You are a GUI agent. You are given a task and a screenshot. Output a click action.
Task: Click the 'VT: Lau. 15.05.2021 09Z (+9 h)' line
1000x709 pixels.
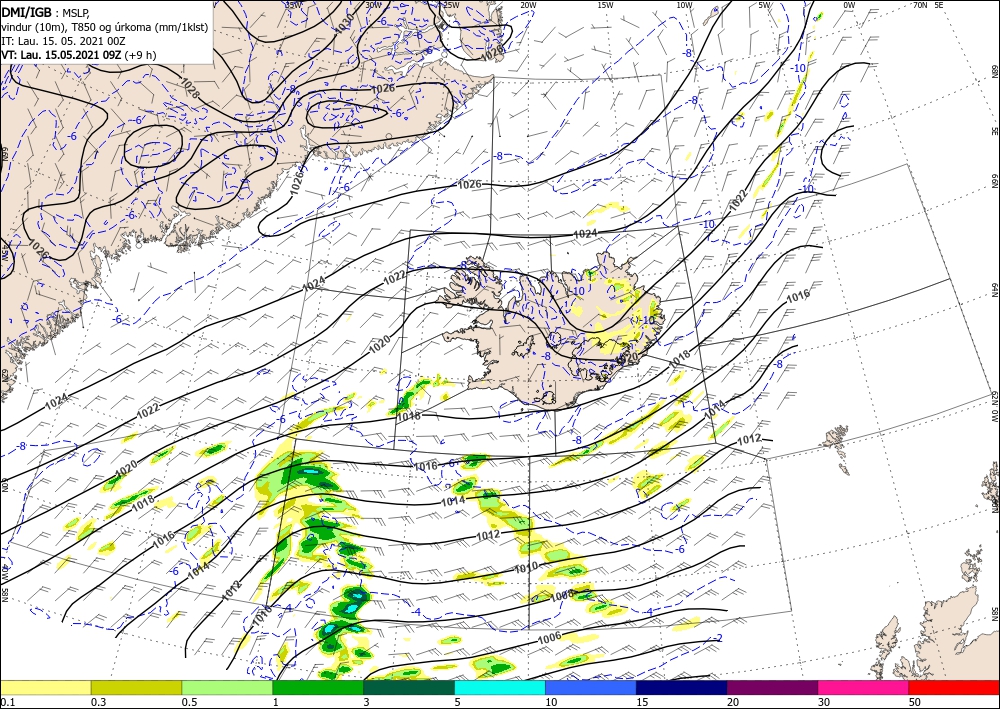(x=78, y=55)
